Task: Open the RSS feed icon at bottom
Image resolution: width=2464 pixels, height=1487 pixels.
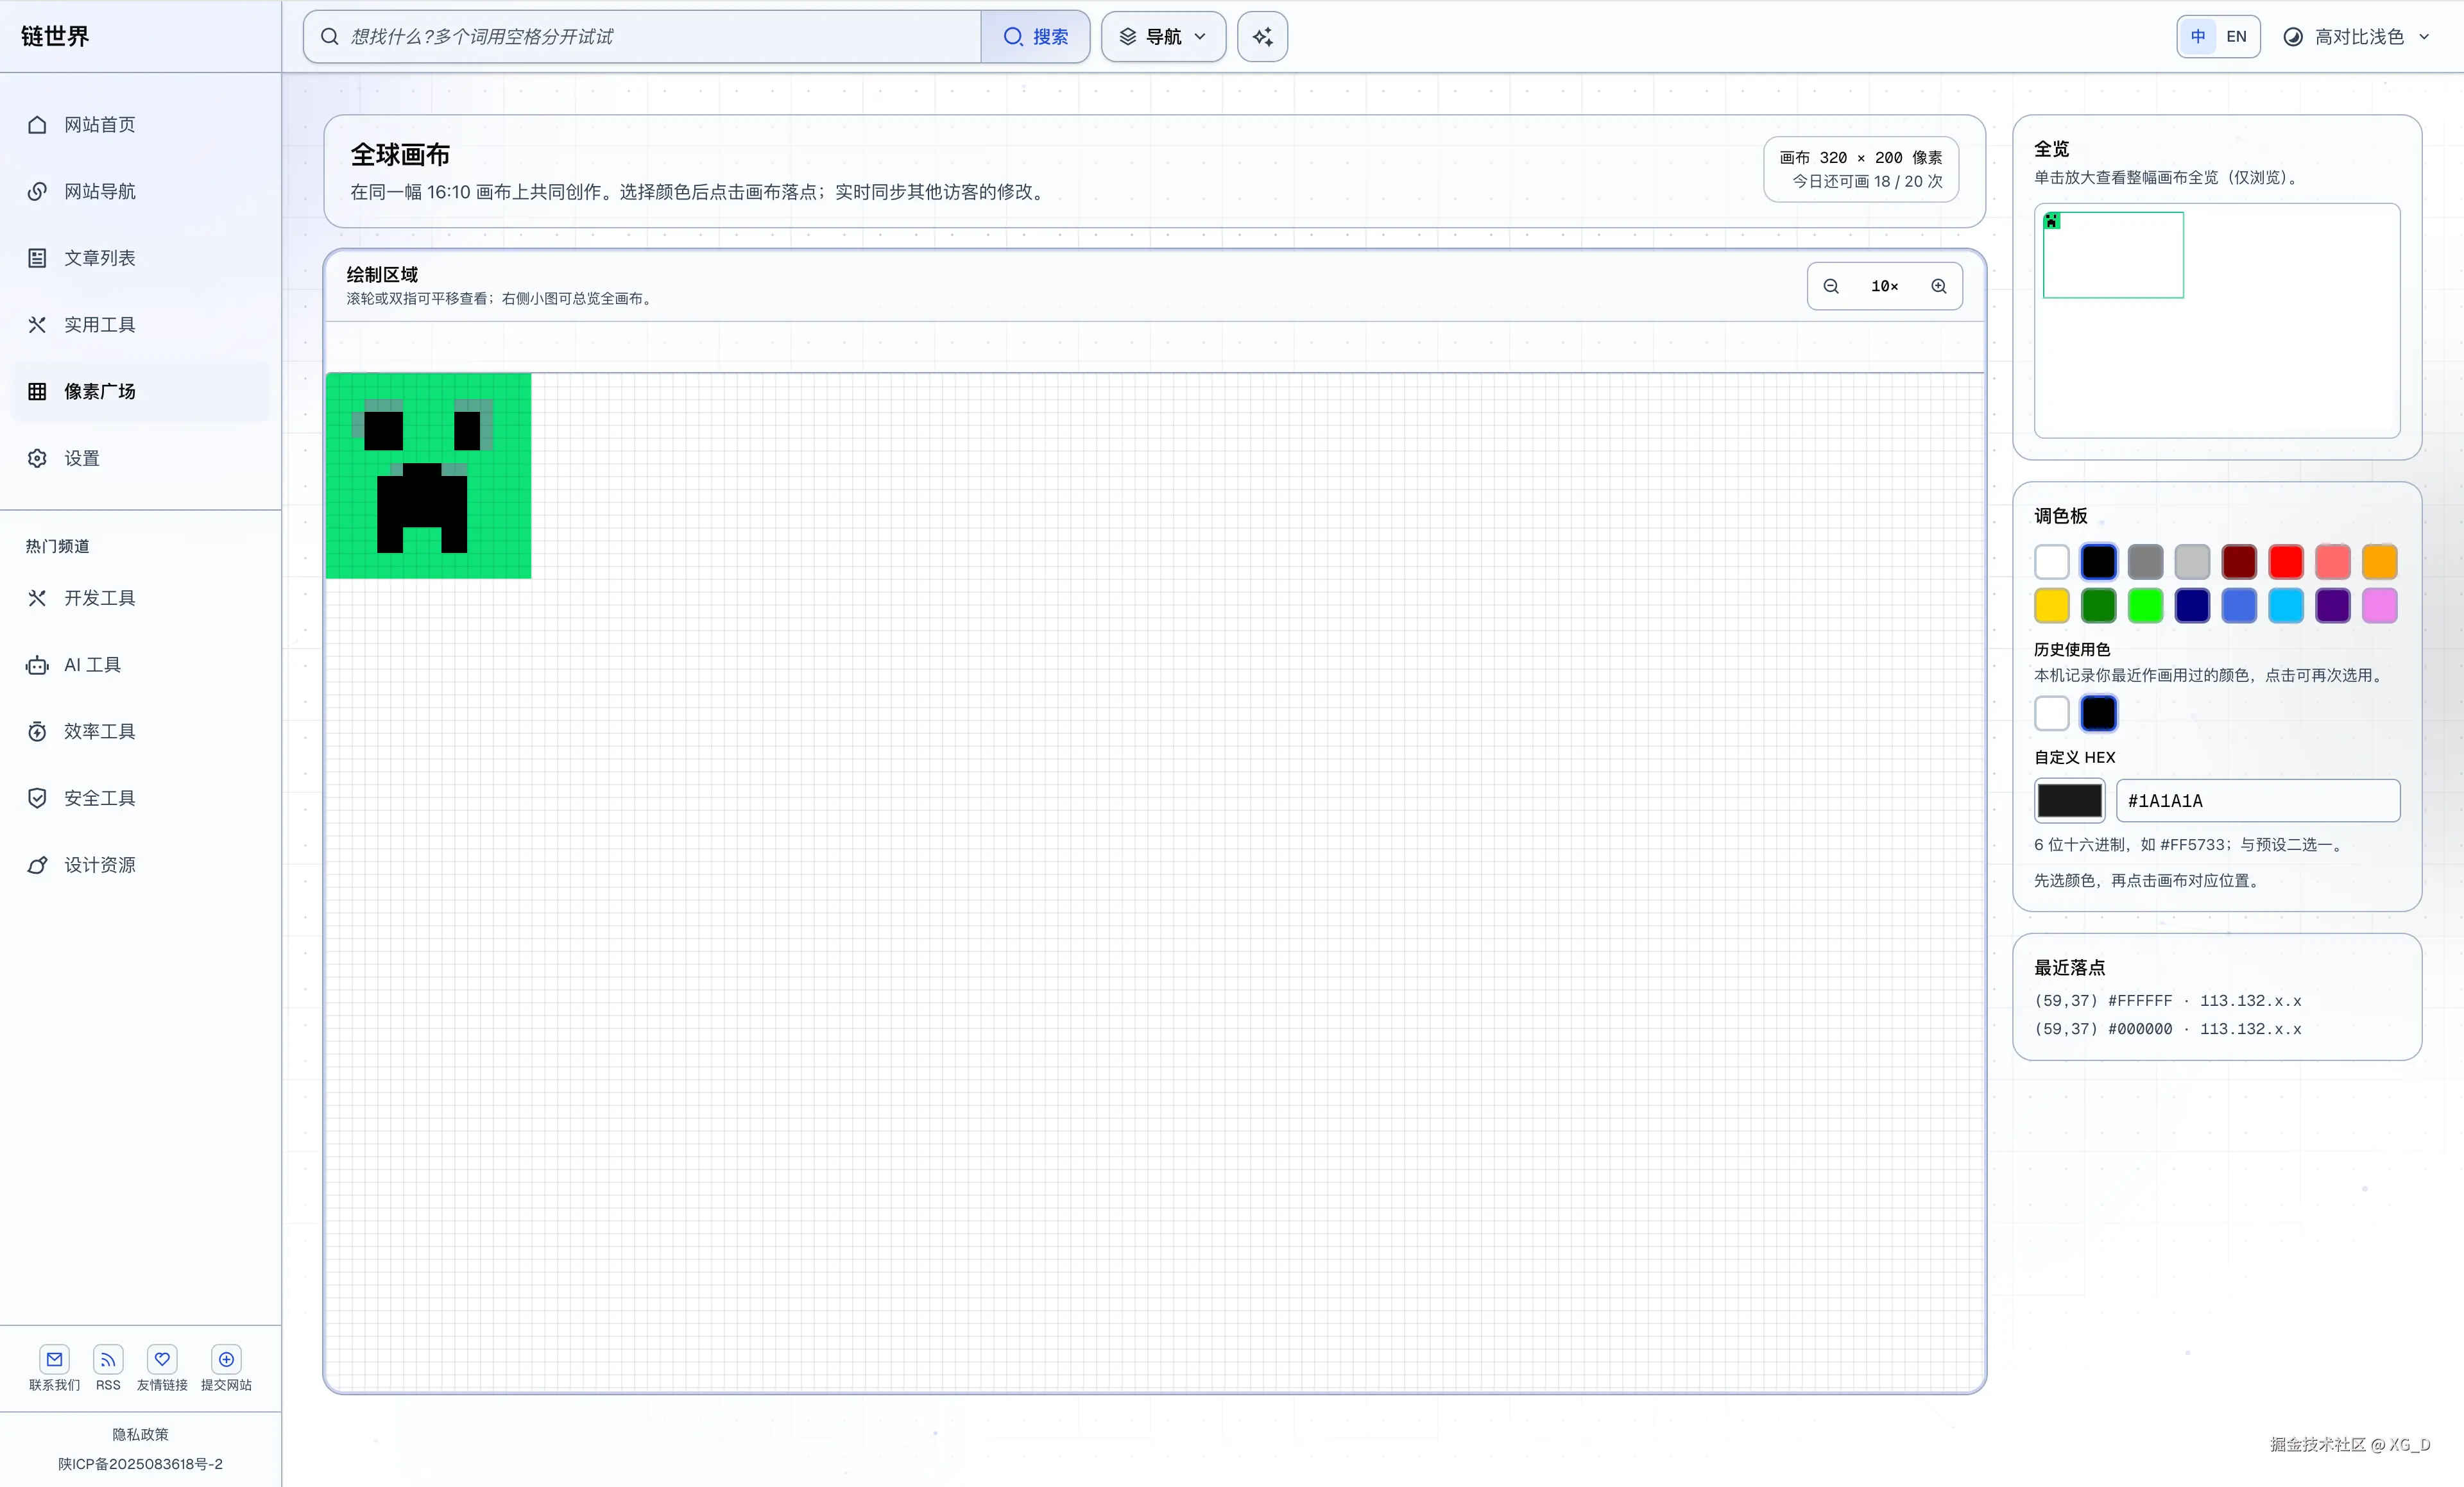Action: click(108, 1360)
